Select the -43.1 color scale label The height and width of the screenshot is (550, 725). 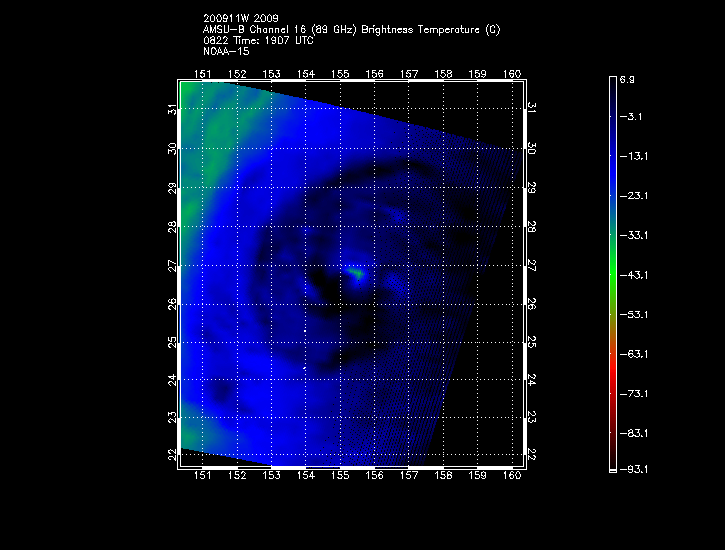click(x=634, y=275)
